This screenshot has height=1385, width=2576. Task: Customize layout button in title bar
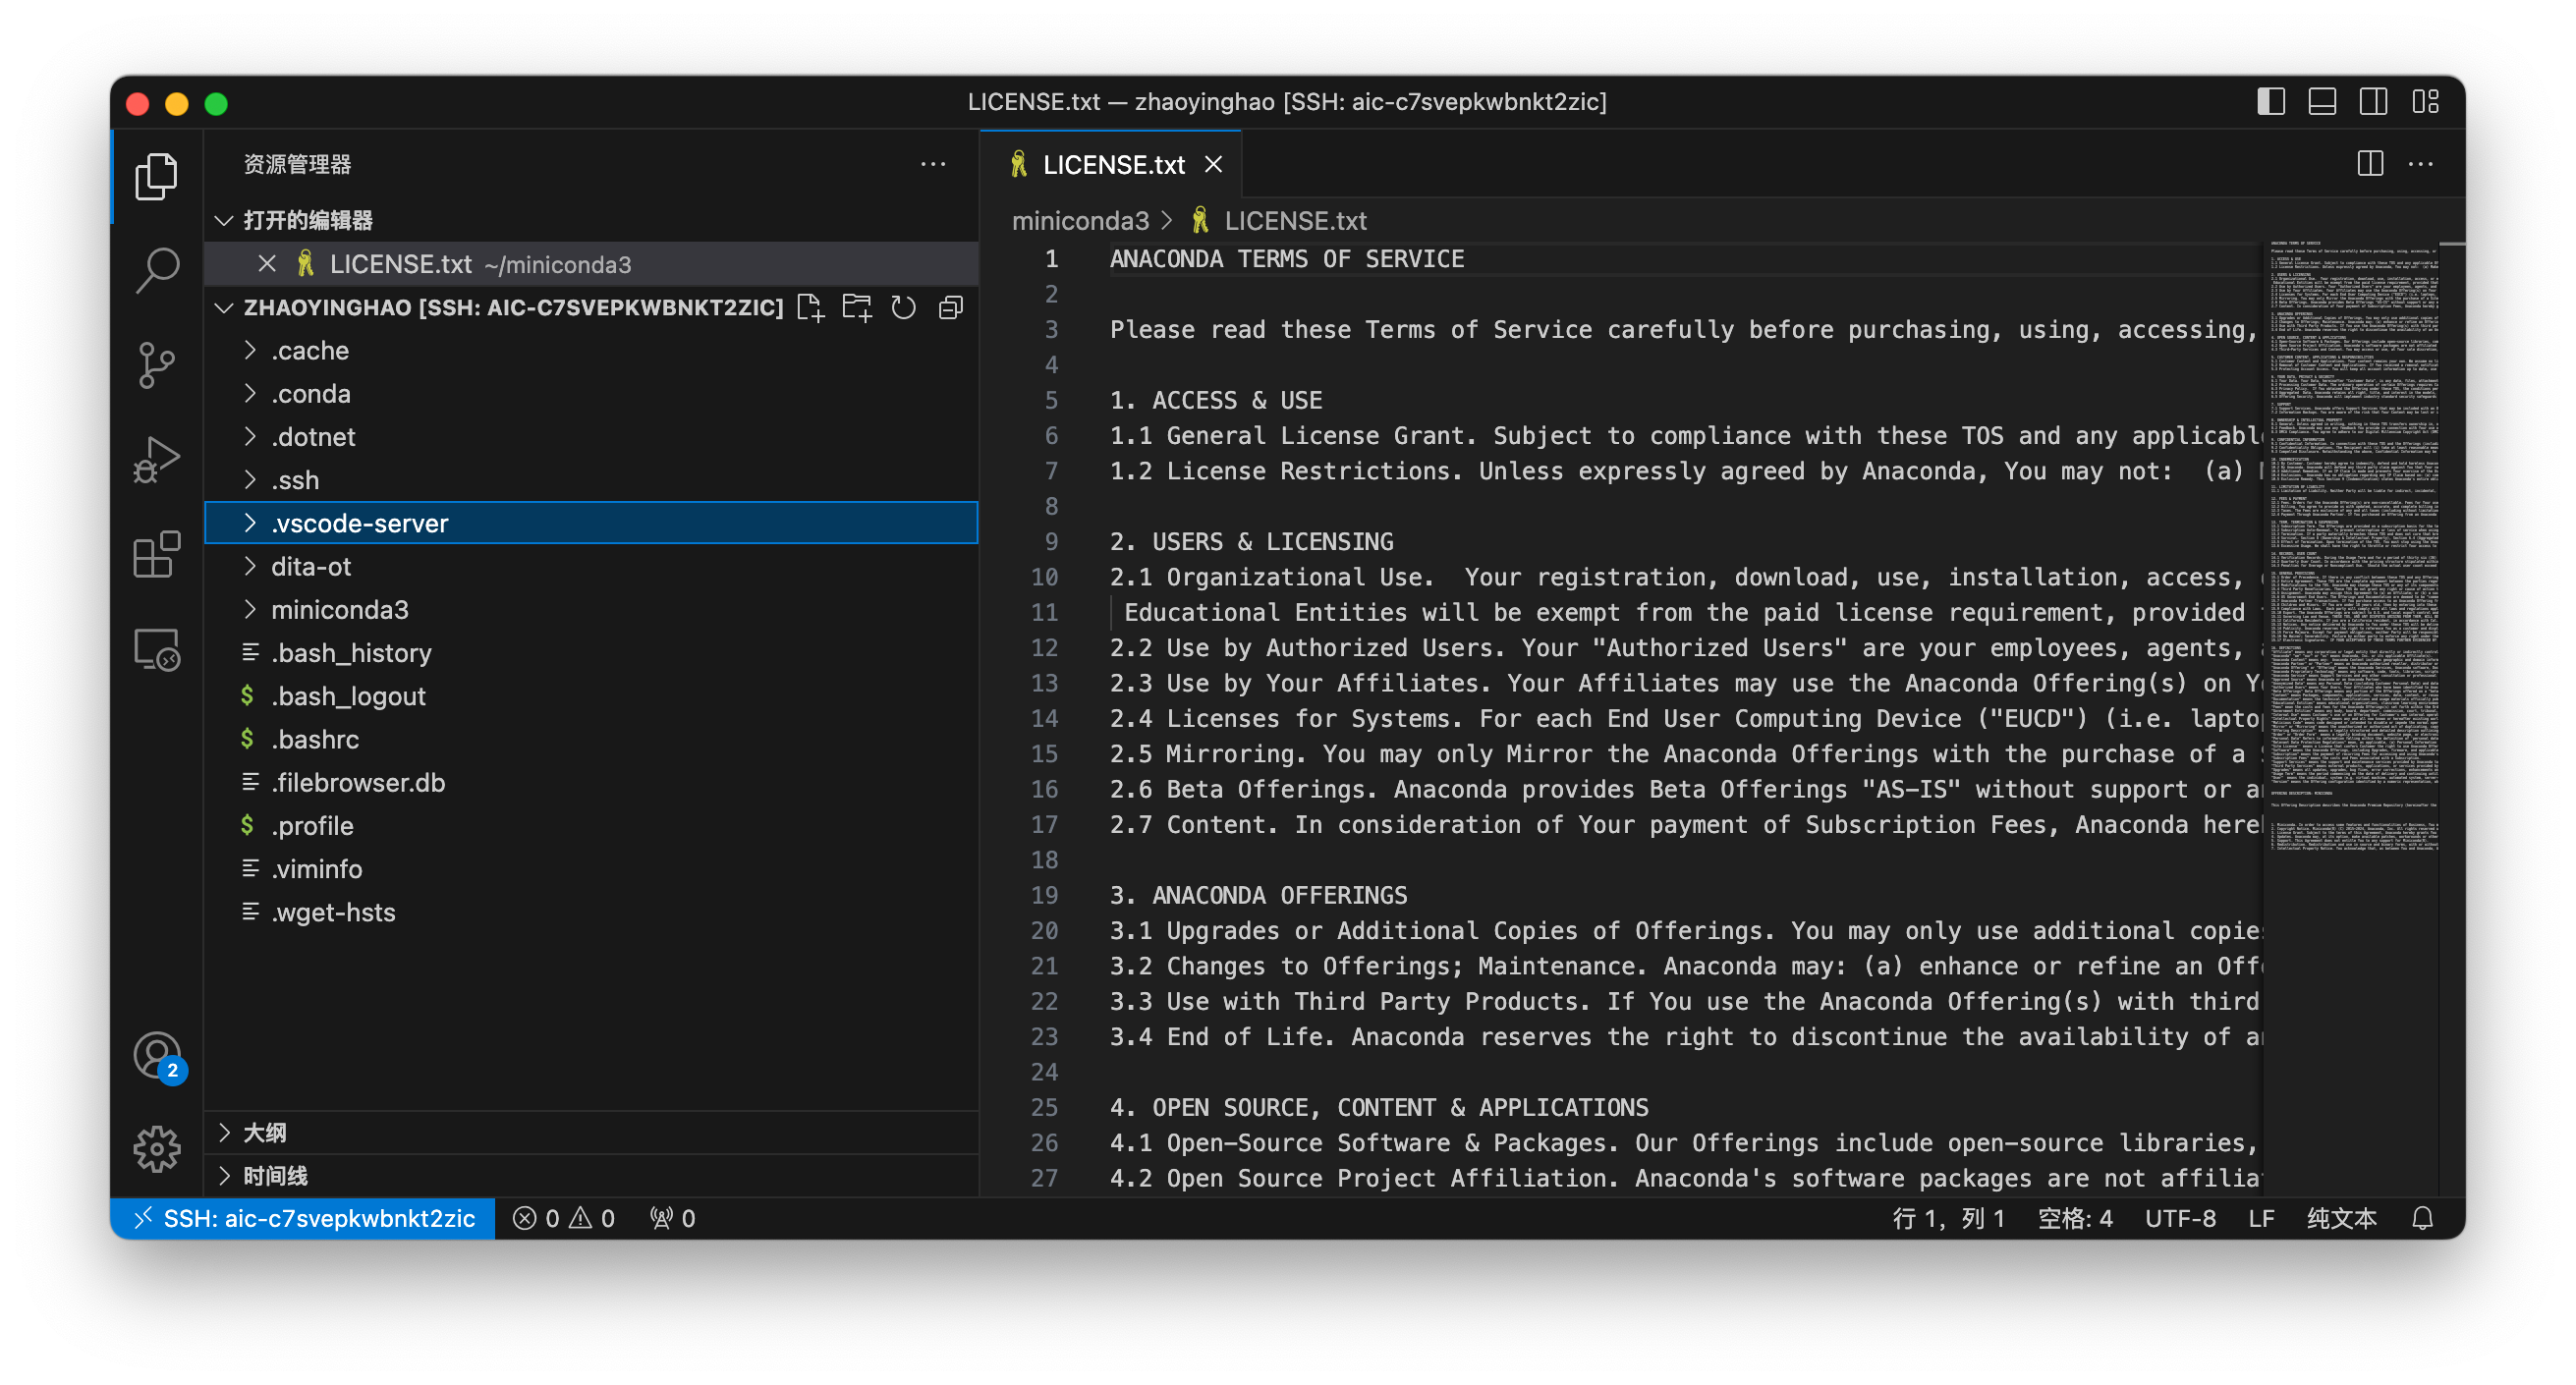point(2425,102)
